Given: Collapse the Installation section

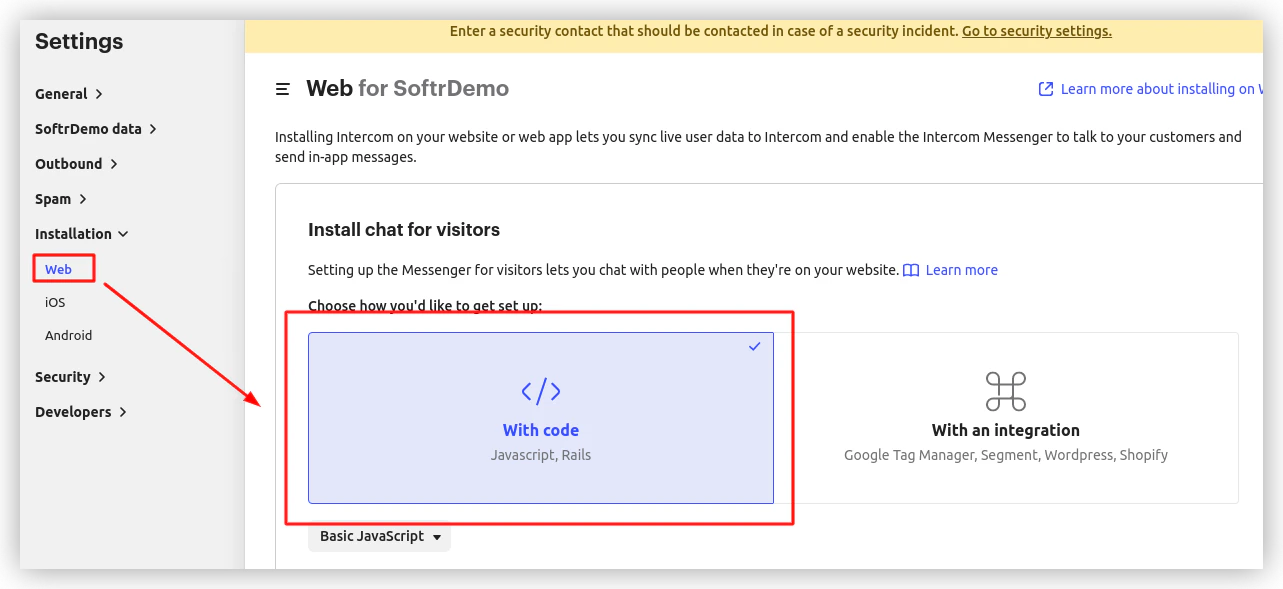Looking at the screenshot, I should click(82, 234).
